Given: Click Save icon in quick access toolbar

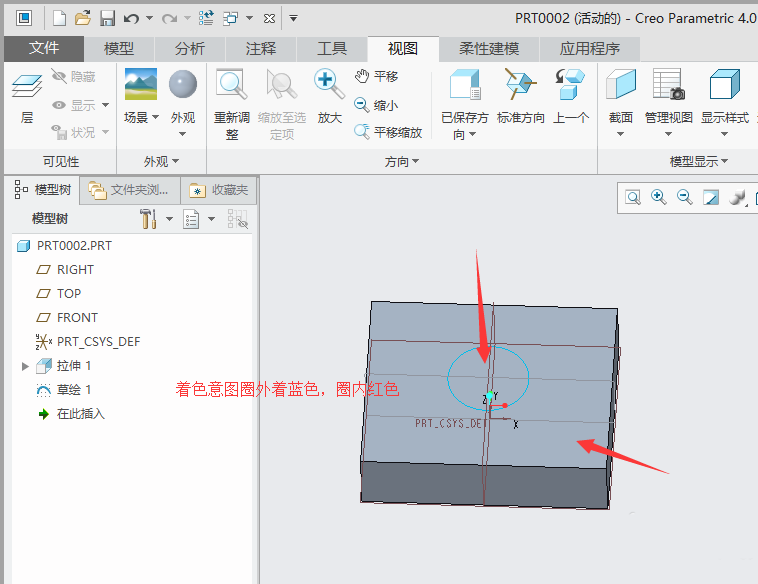Looking at the screenshot, I should click(107, 18).
